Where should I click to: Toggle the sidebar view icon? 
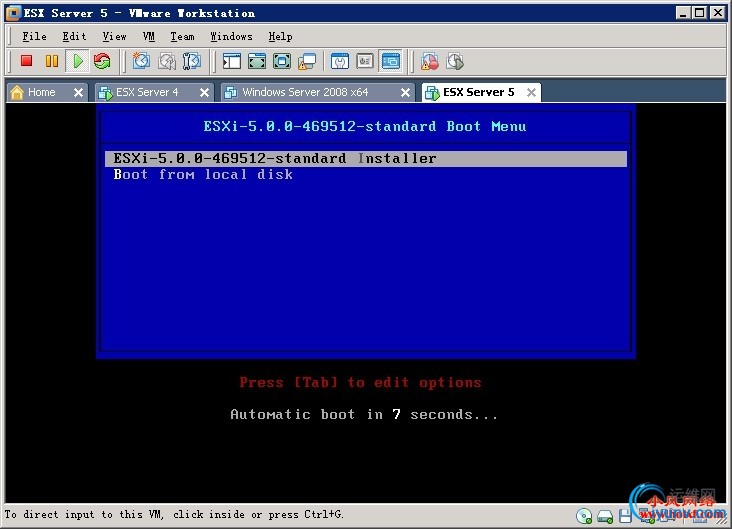point(232,61)
